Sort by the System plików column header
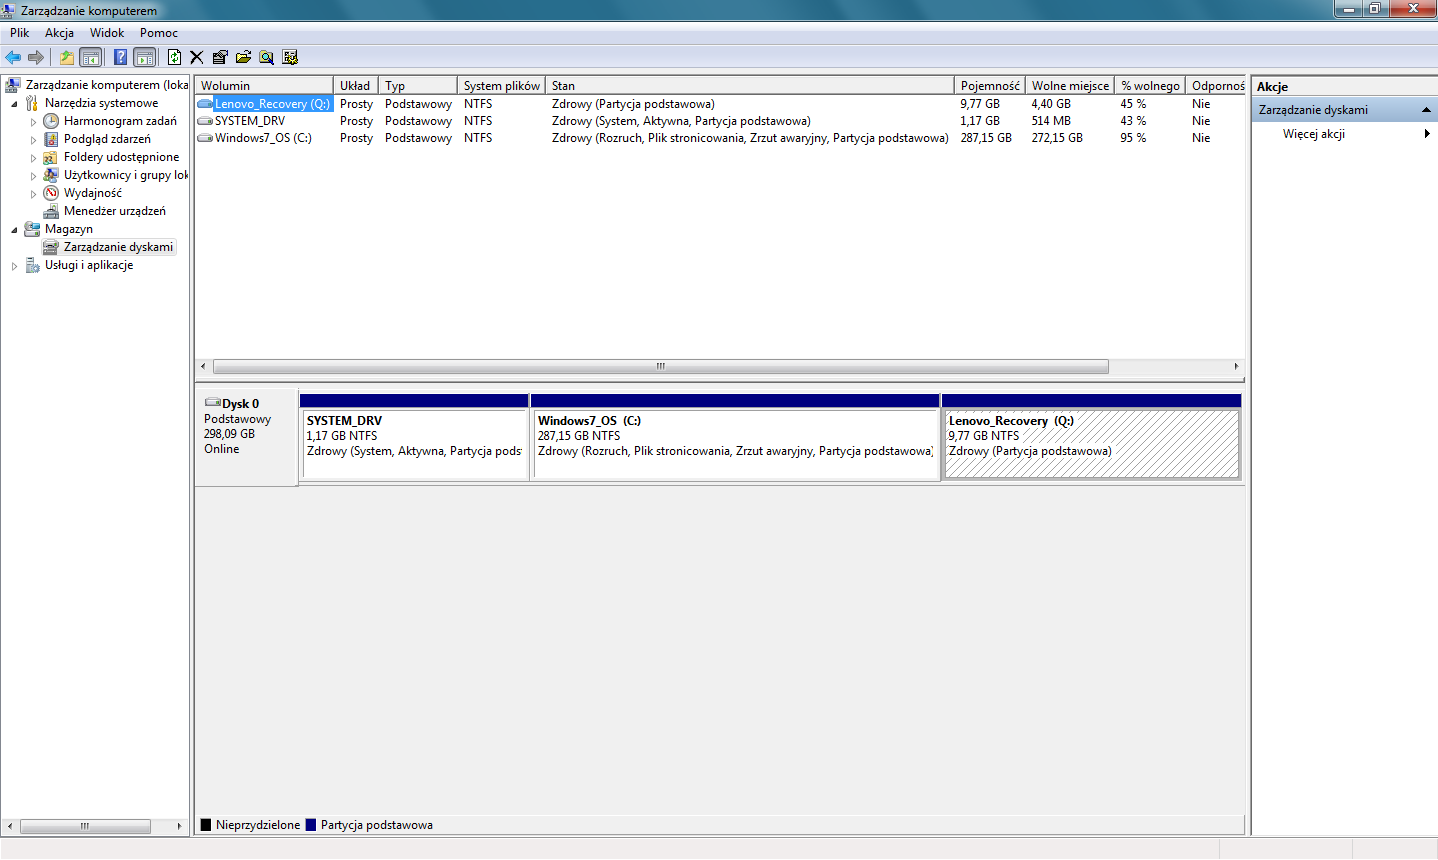 (x=501, y=86)
